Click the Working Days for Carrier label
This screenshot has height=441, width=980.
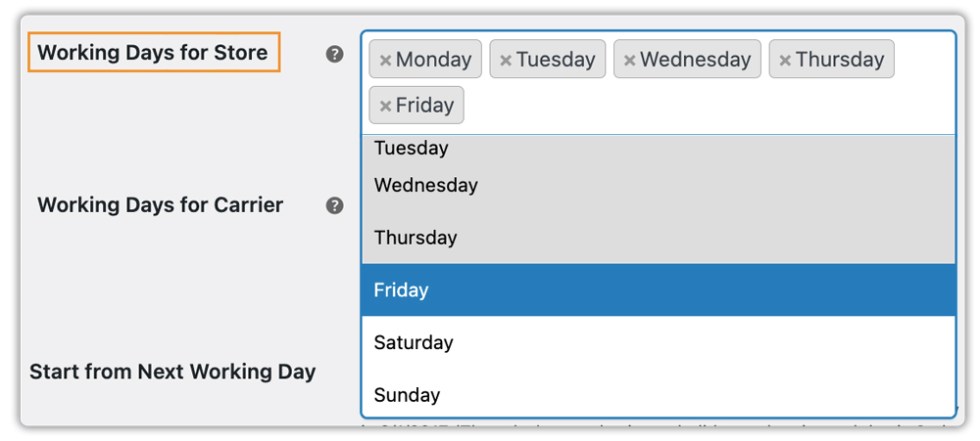[160, 205]
